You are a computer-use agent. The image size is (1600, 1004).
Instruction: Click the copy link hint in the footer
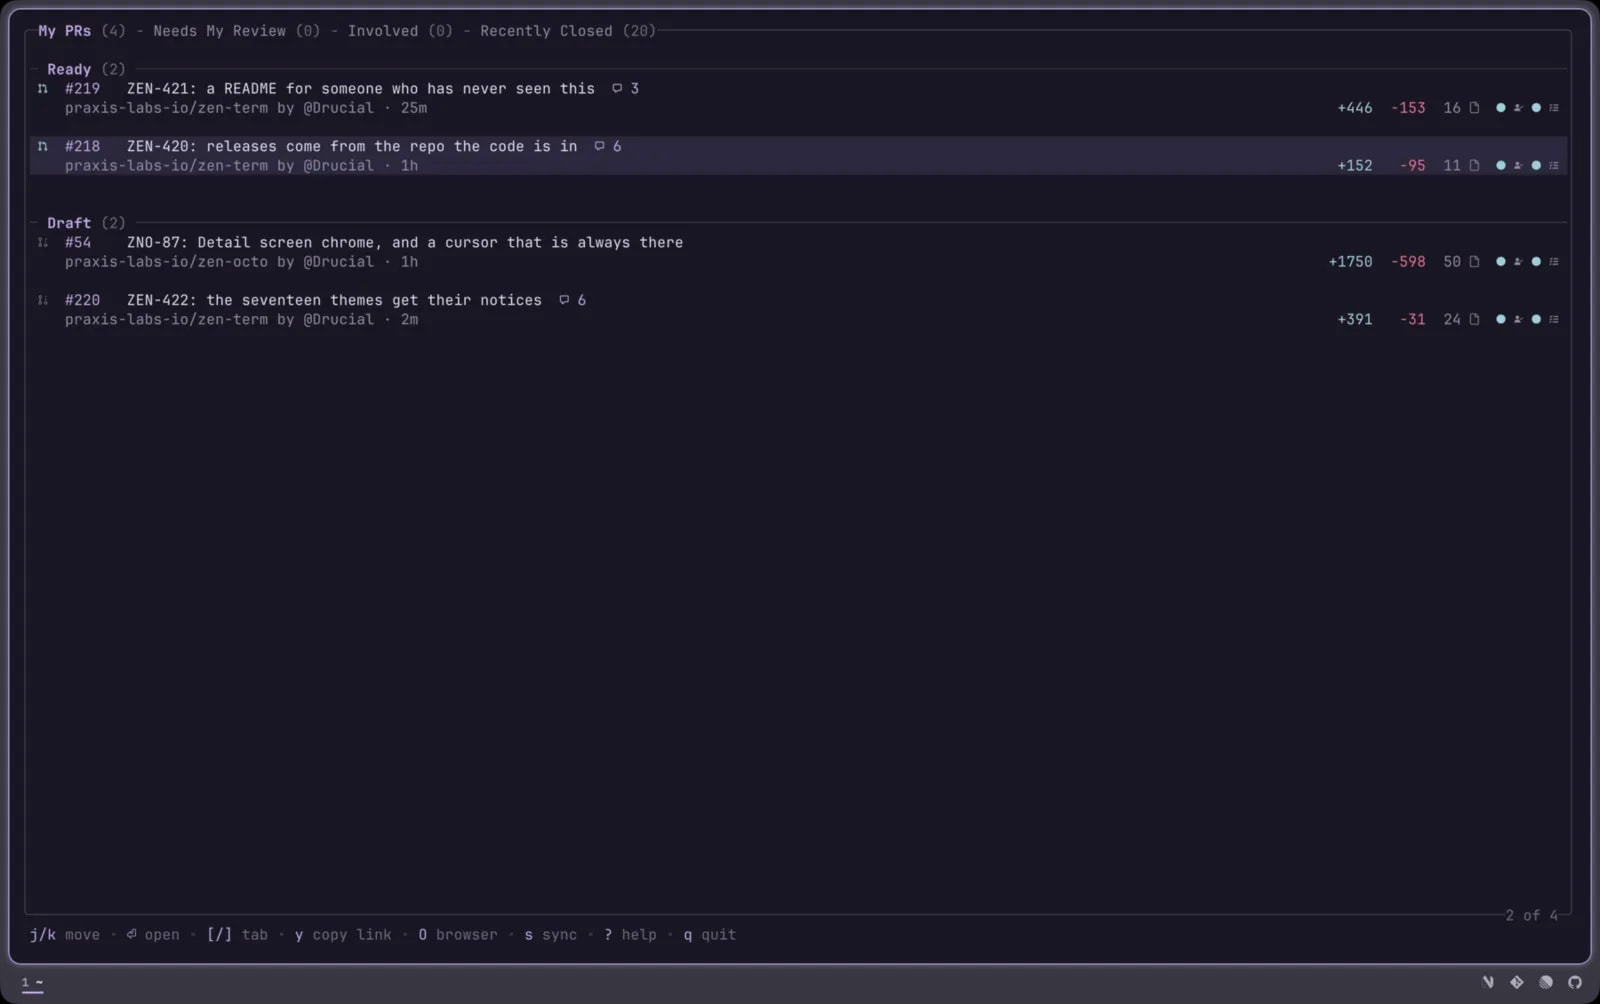coord(343,935)
